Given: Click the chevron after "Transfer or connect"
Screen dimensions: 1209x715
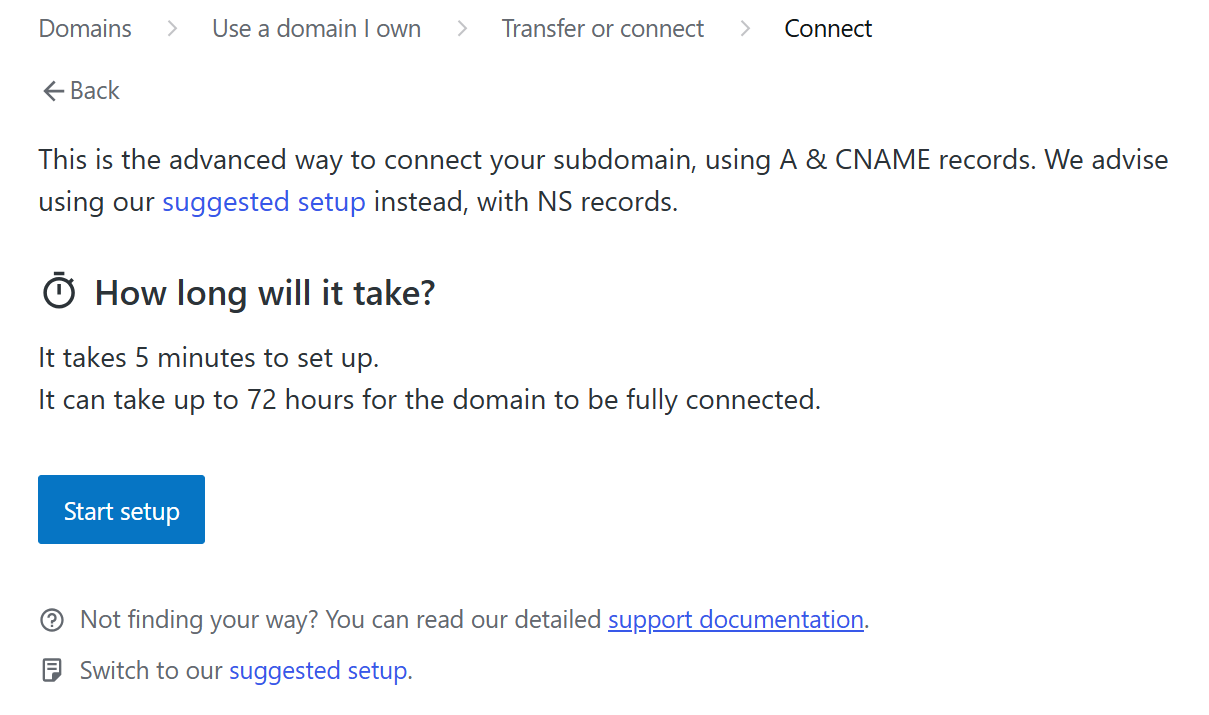Looking at the screenshot, I should [745, 29].
